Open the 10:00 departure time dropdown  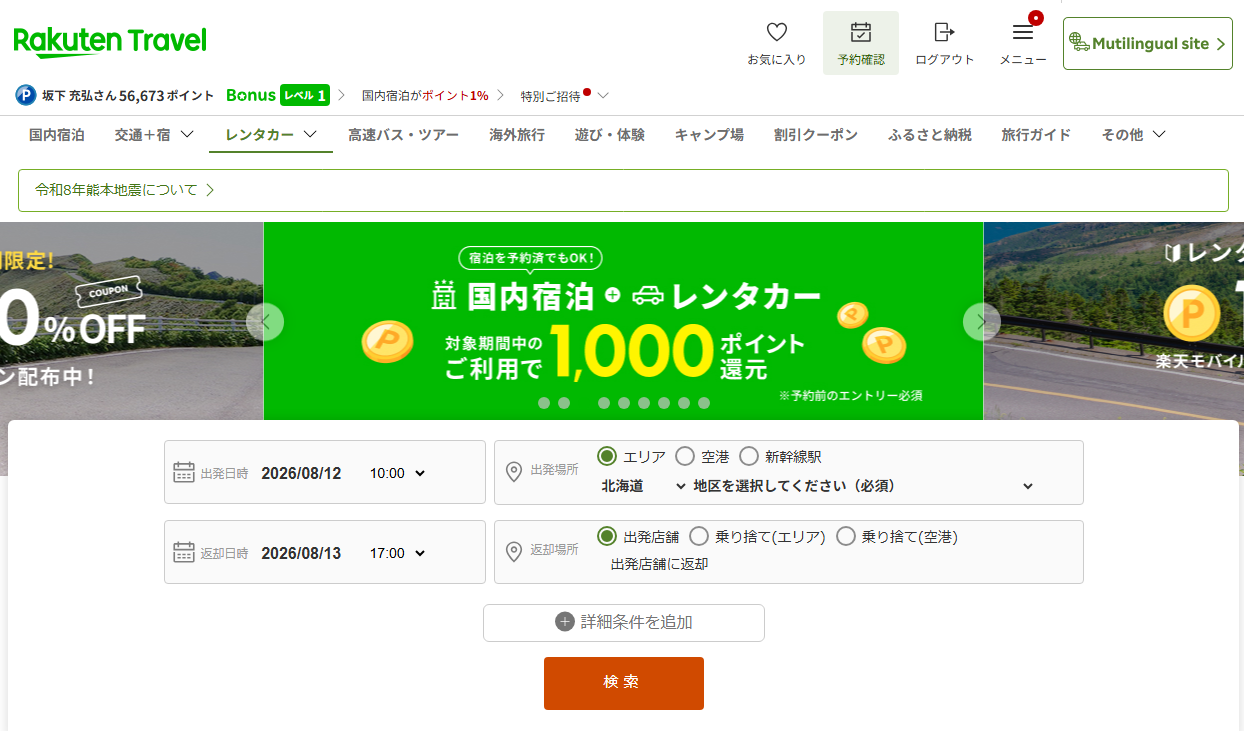[398, 473]
